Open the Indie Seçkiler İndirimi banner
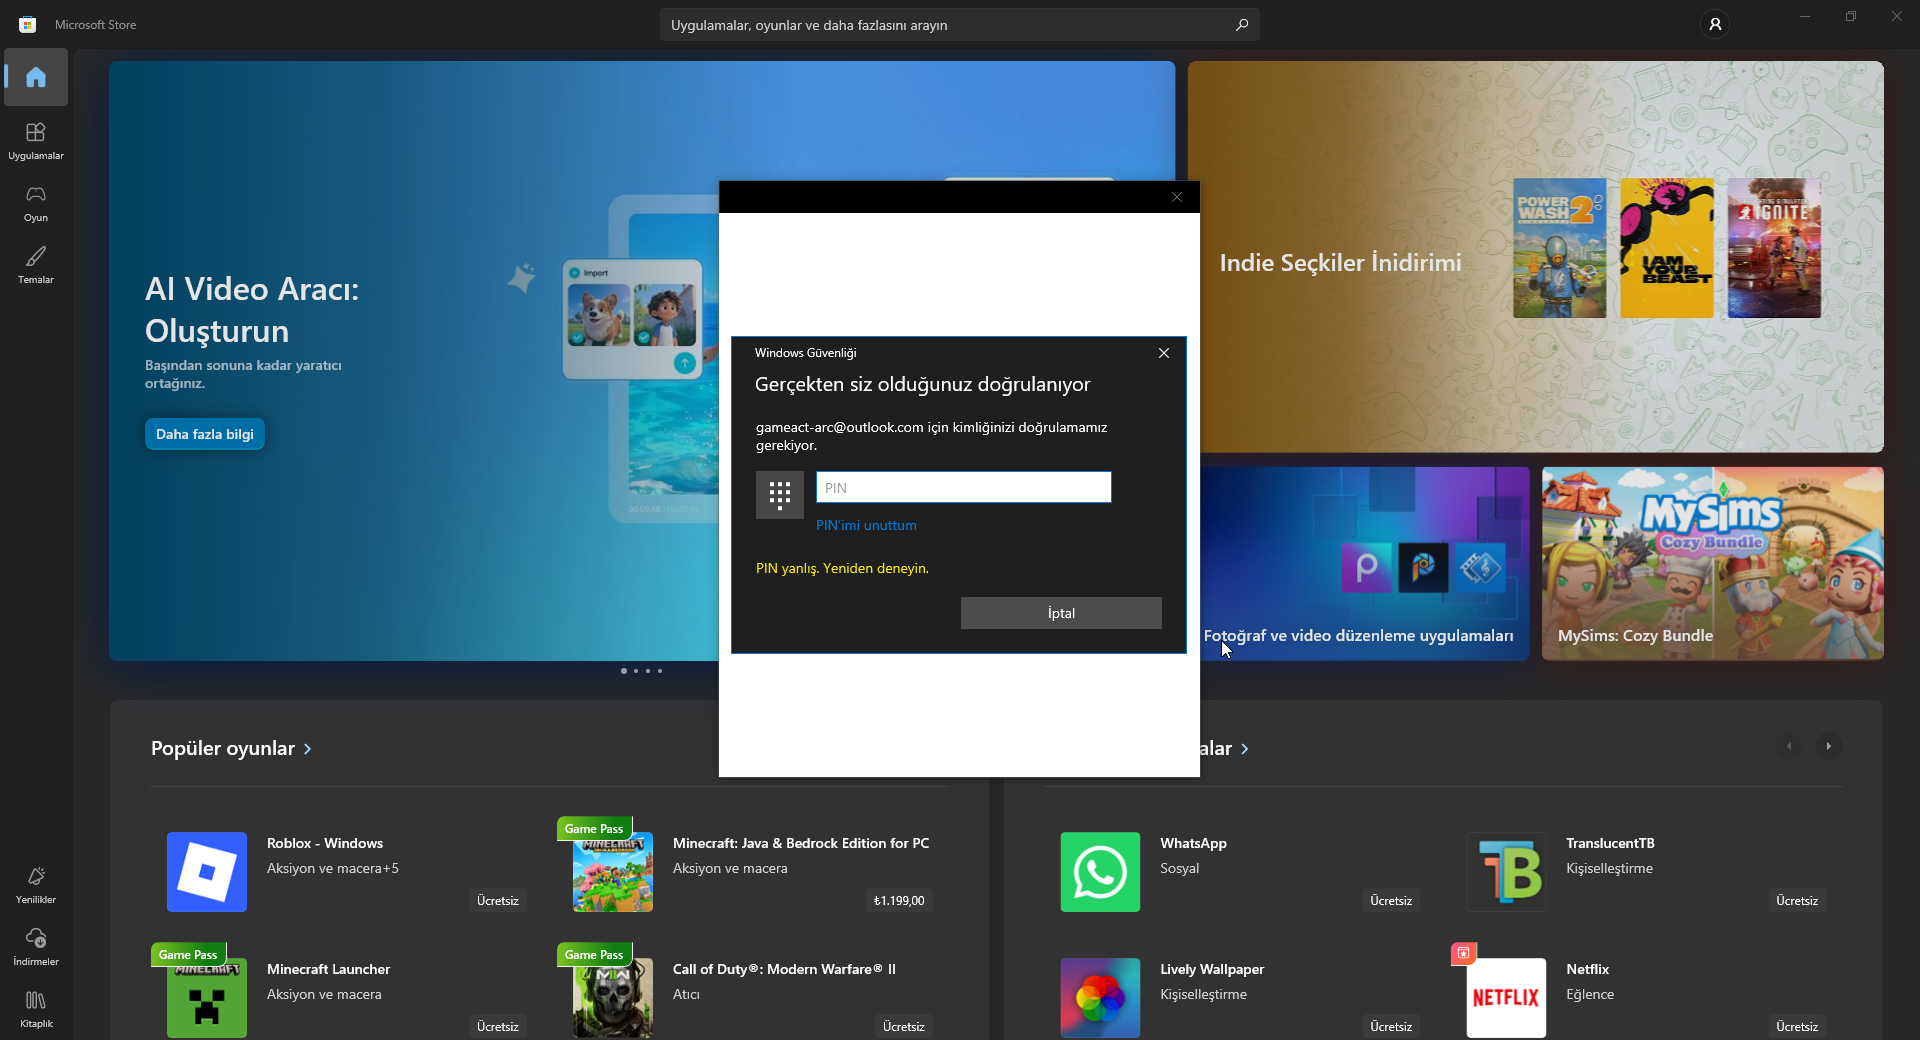 click(x=1535, y=257)
